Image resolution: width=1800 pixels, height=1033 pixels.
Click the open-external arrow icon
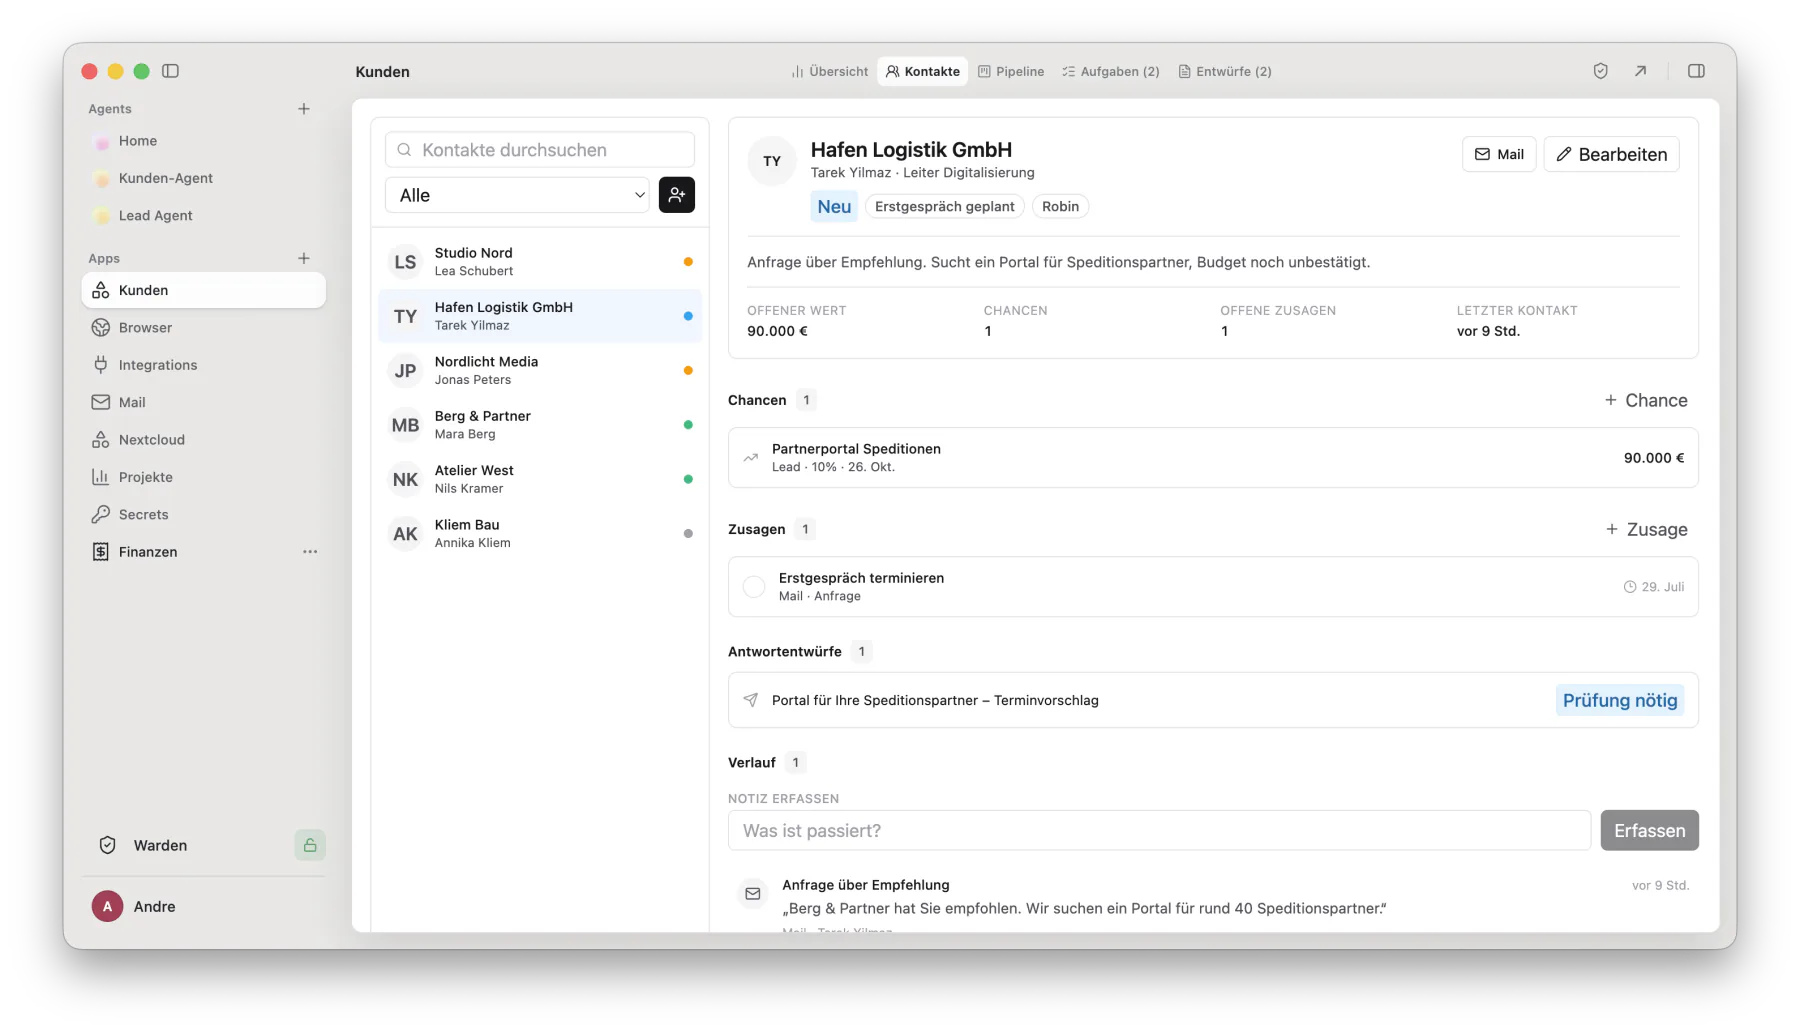(1641, 71)
